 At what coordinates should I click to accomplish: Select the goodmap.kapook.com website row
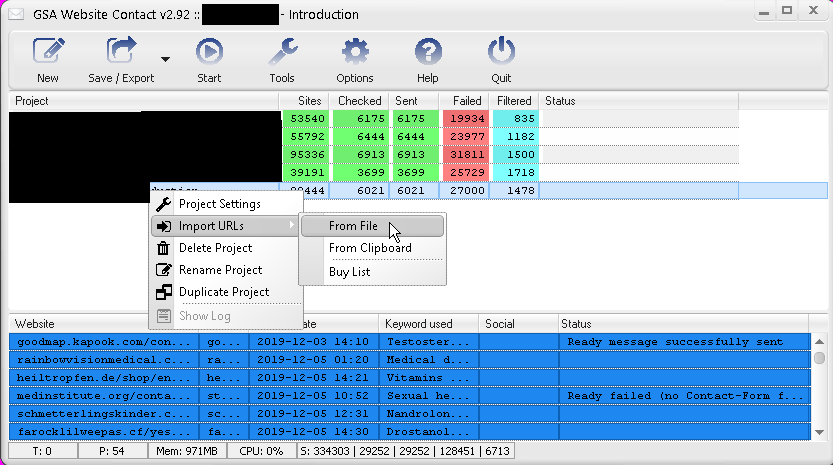click(410, 342)
